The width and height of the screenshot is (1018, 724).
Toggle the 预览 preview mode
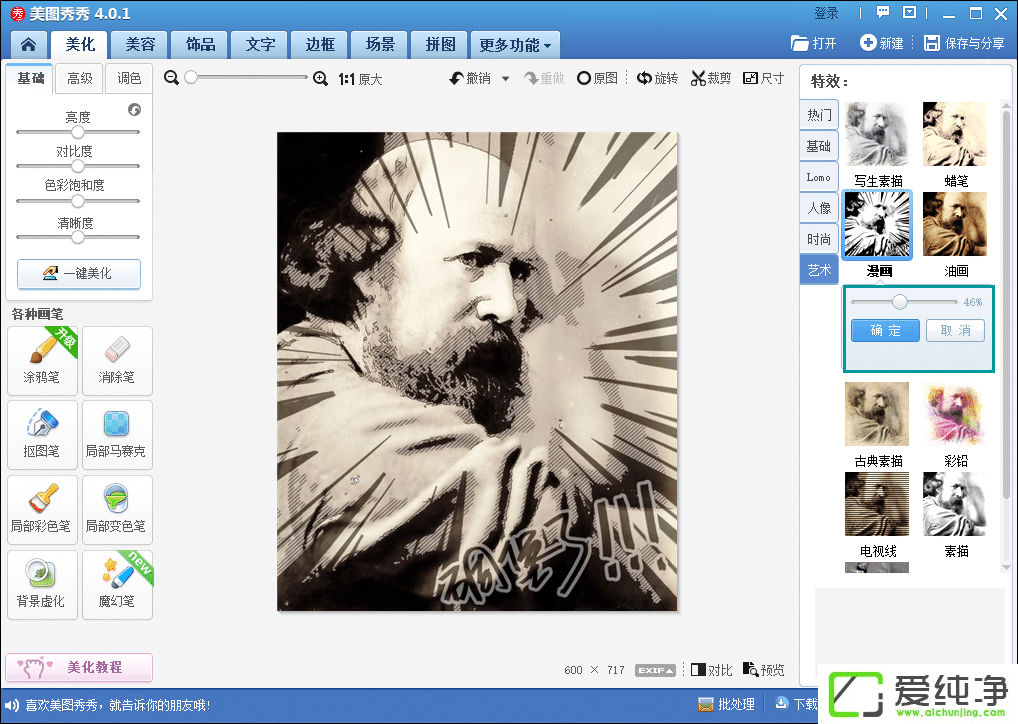coord(763,670)
